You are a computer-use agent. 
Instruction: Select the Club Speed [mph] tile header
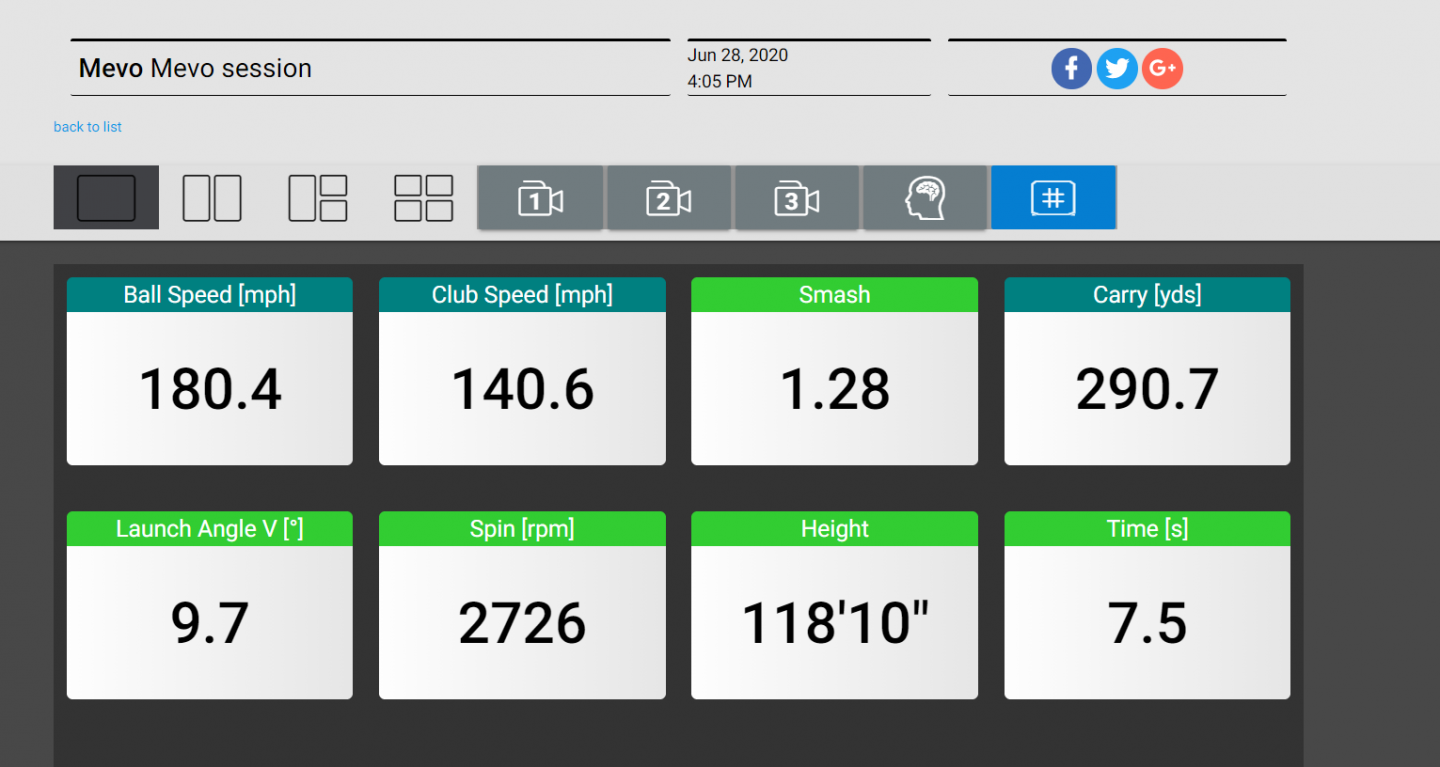pos(522,295)
